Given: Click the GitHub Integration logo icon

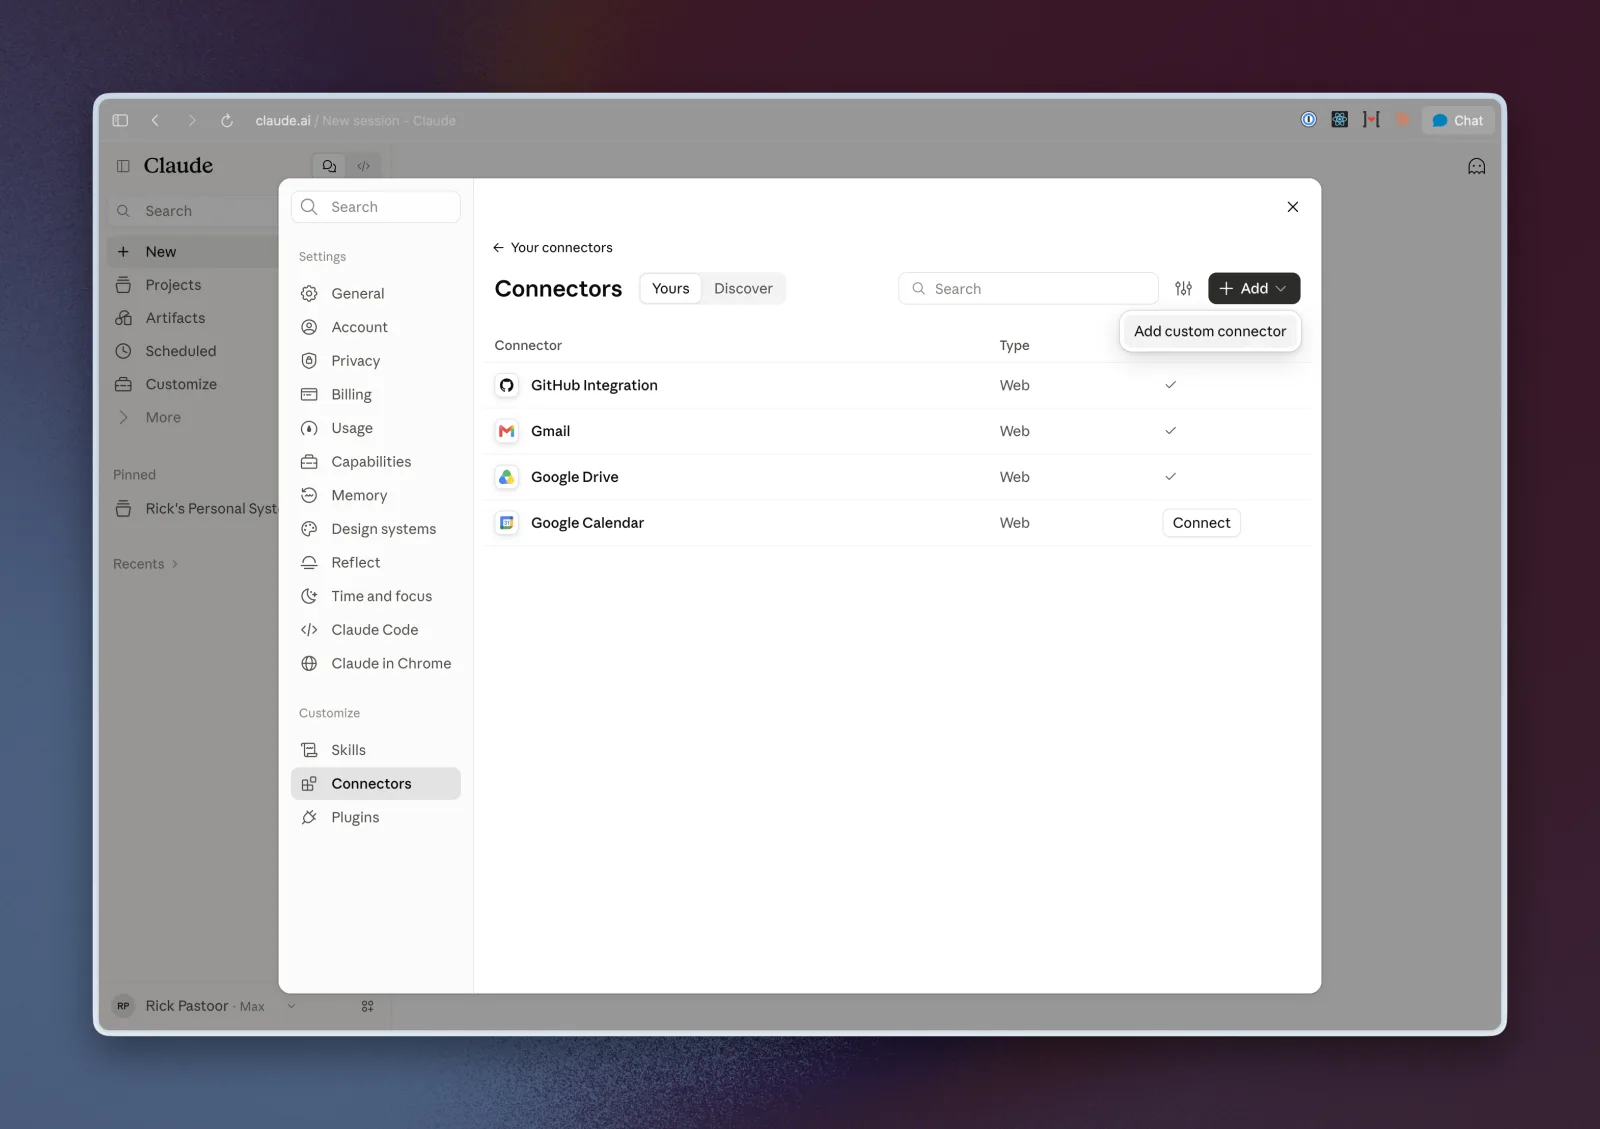Looking at the screenshot, I should (507, 385).
